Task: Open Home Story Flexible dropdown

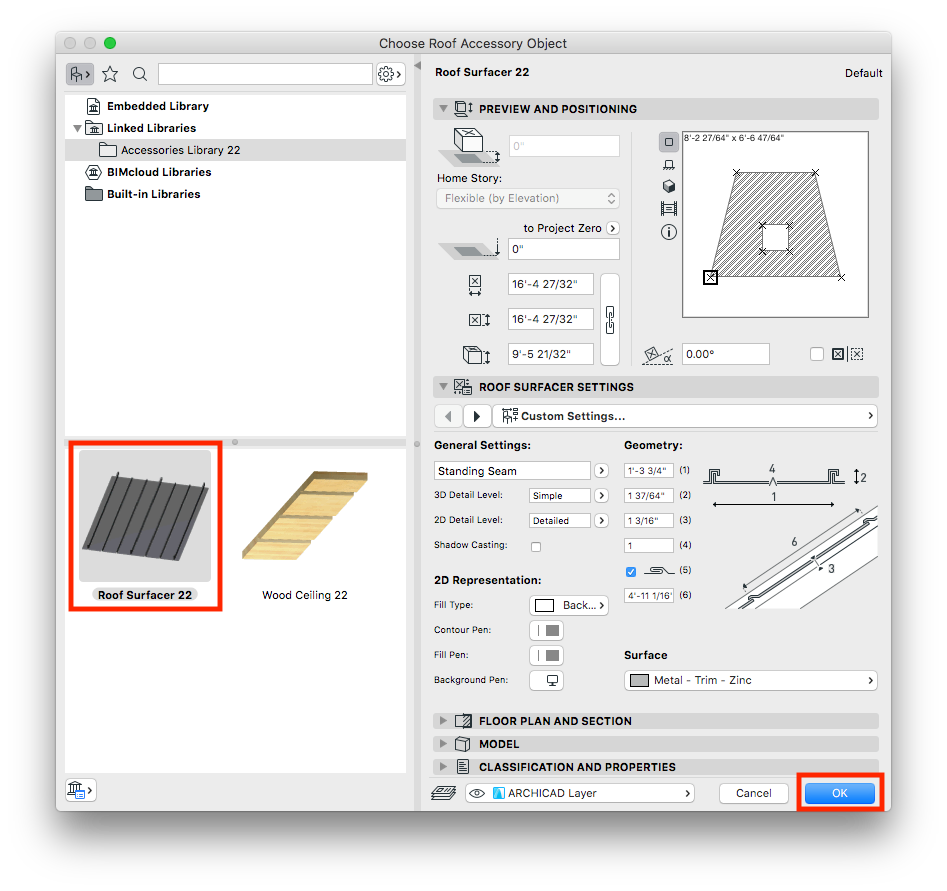Action: 527,198
